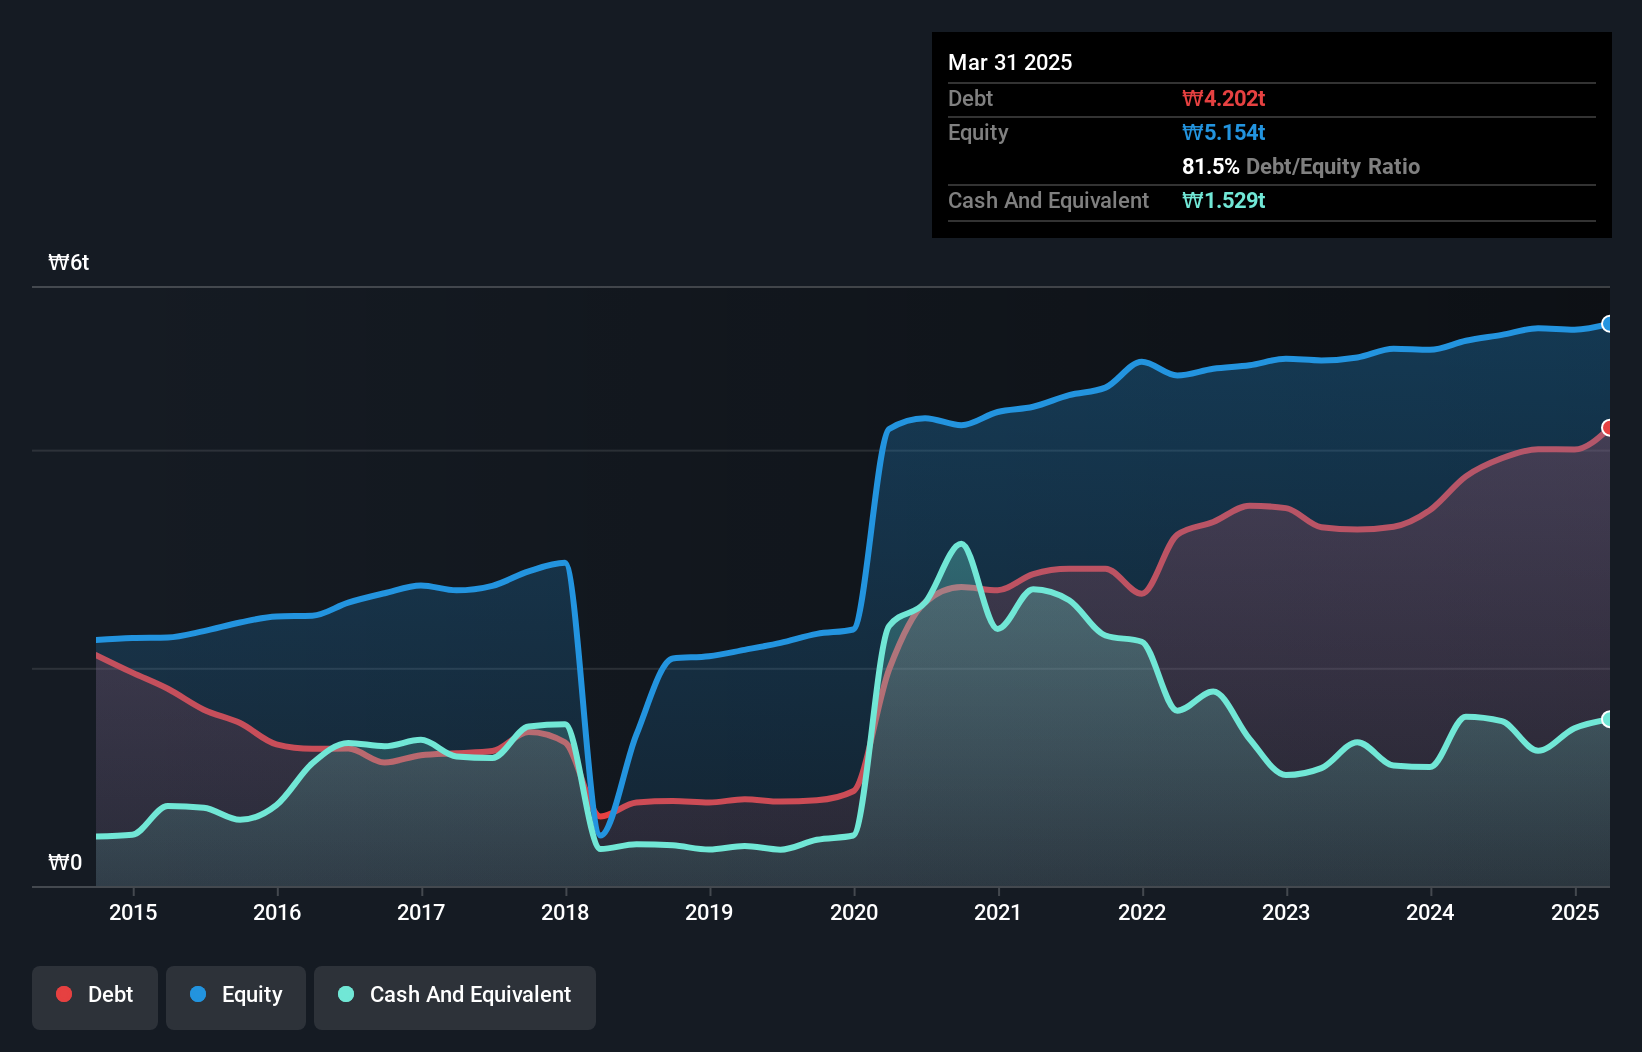Click the teal Cash endpoint marker

pyautogui.click(x=1608, y=719)
